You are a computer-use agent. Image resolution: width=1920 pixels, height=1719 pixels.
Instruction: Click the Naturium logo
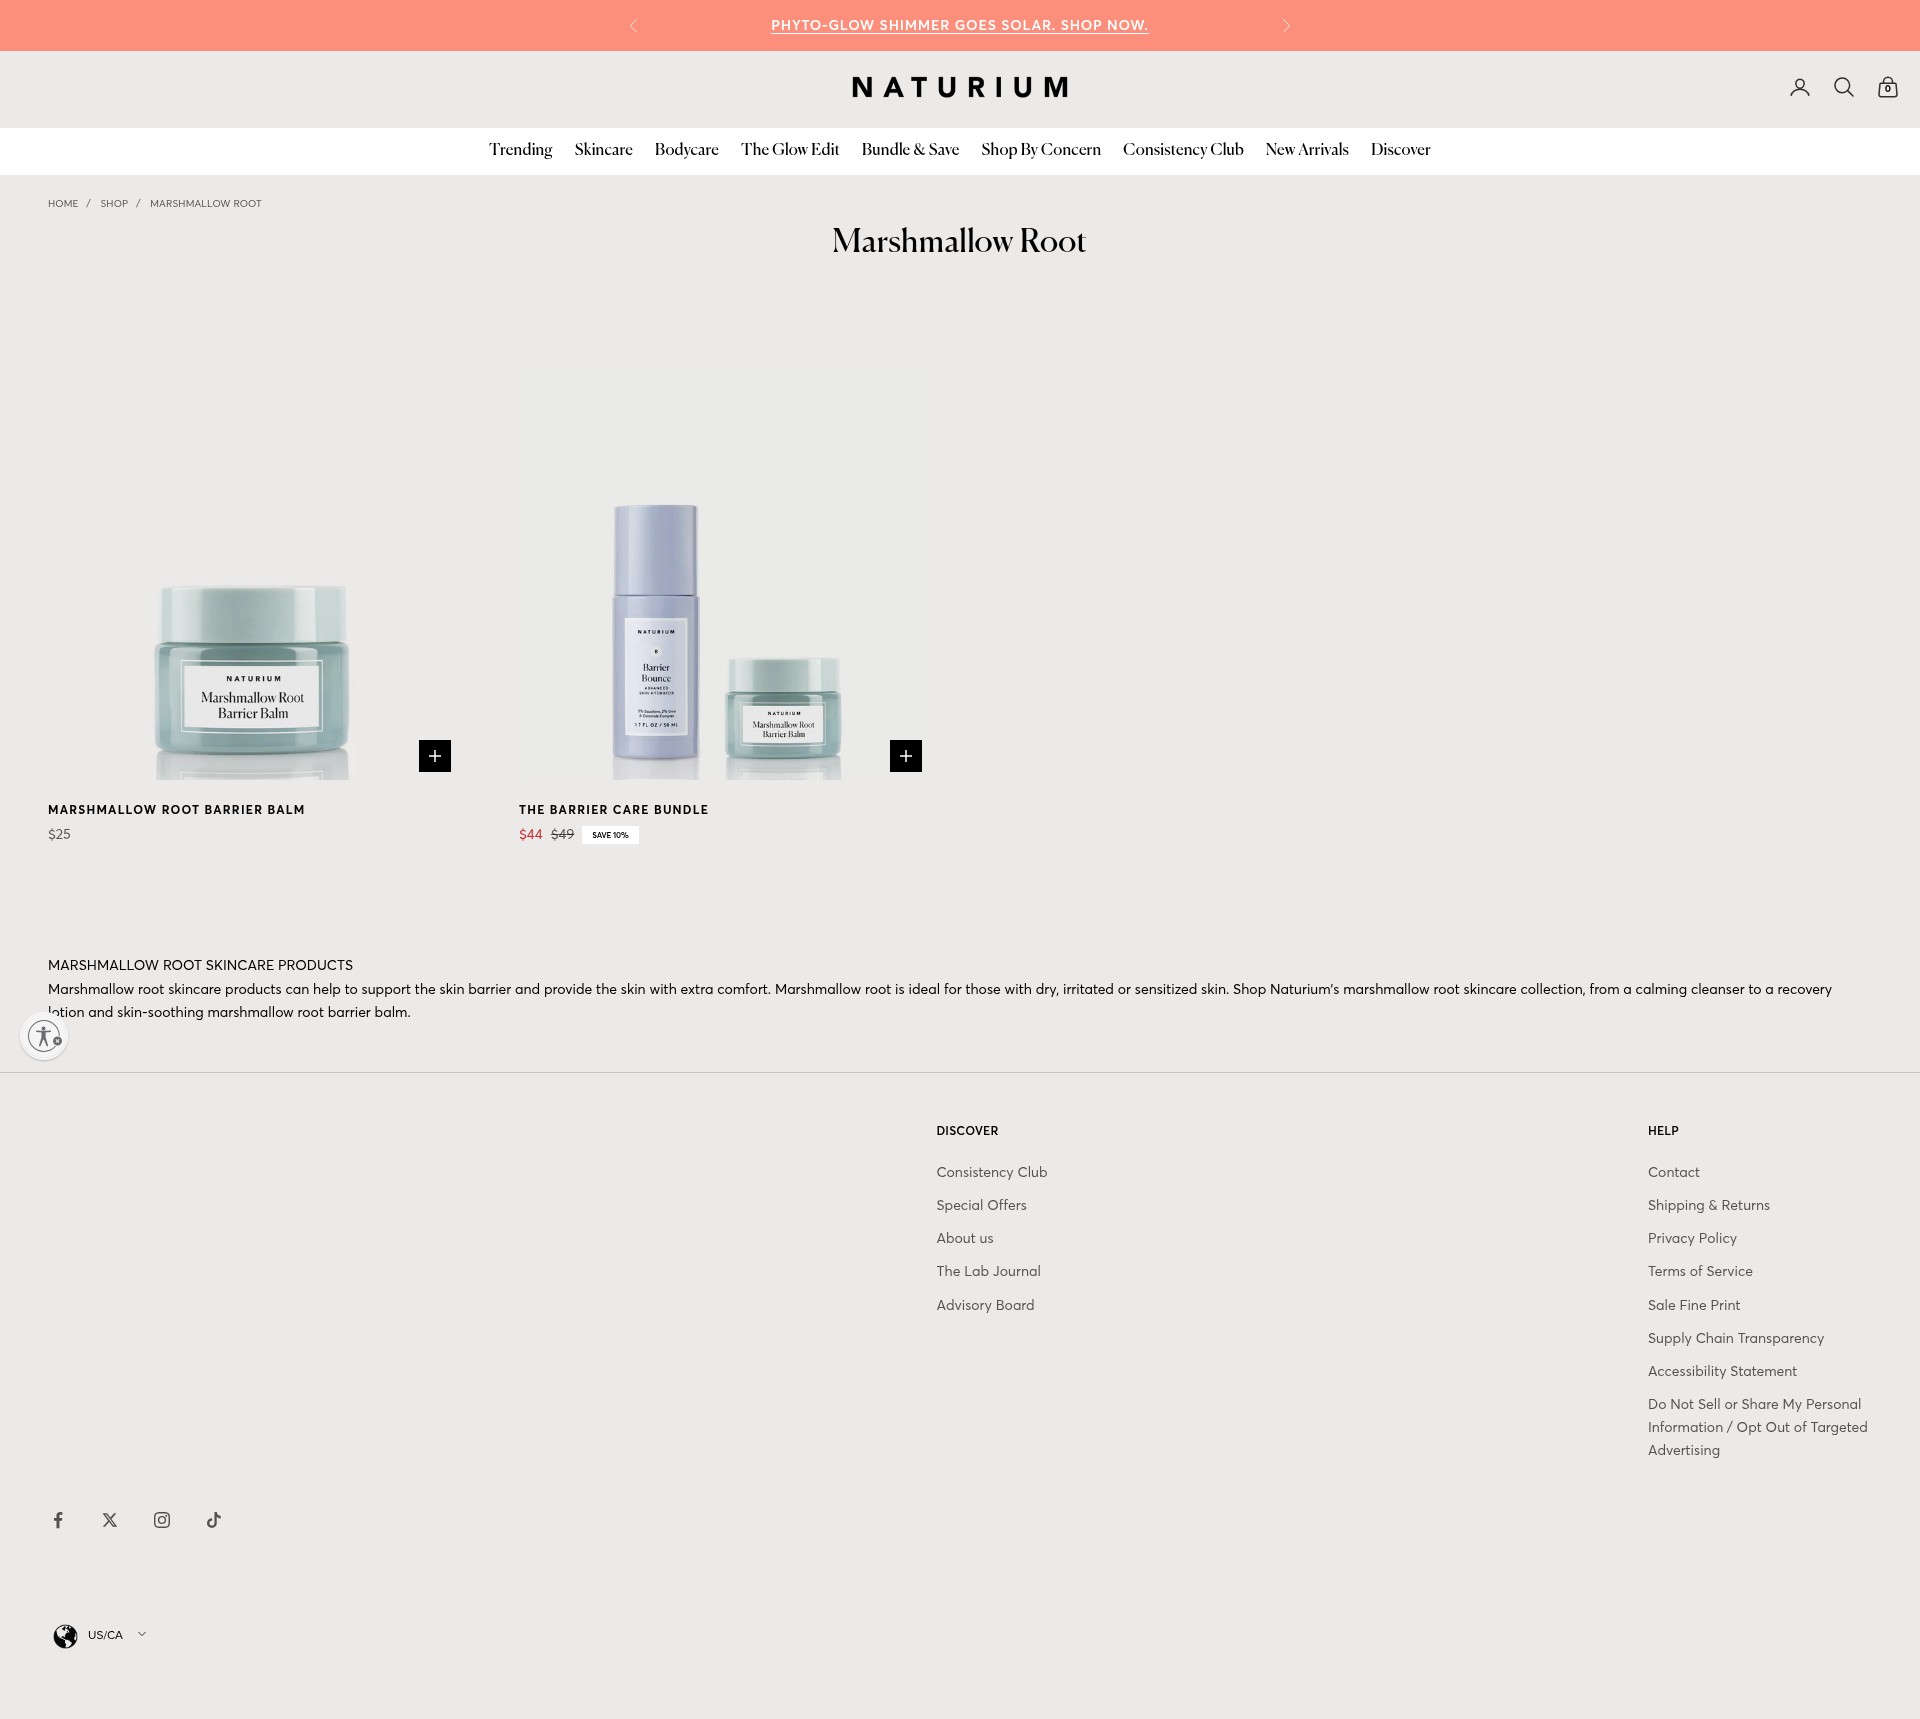click(960, 88)
